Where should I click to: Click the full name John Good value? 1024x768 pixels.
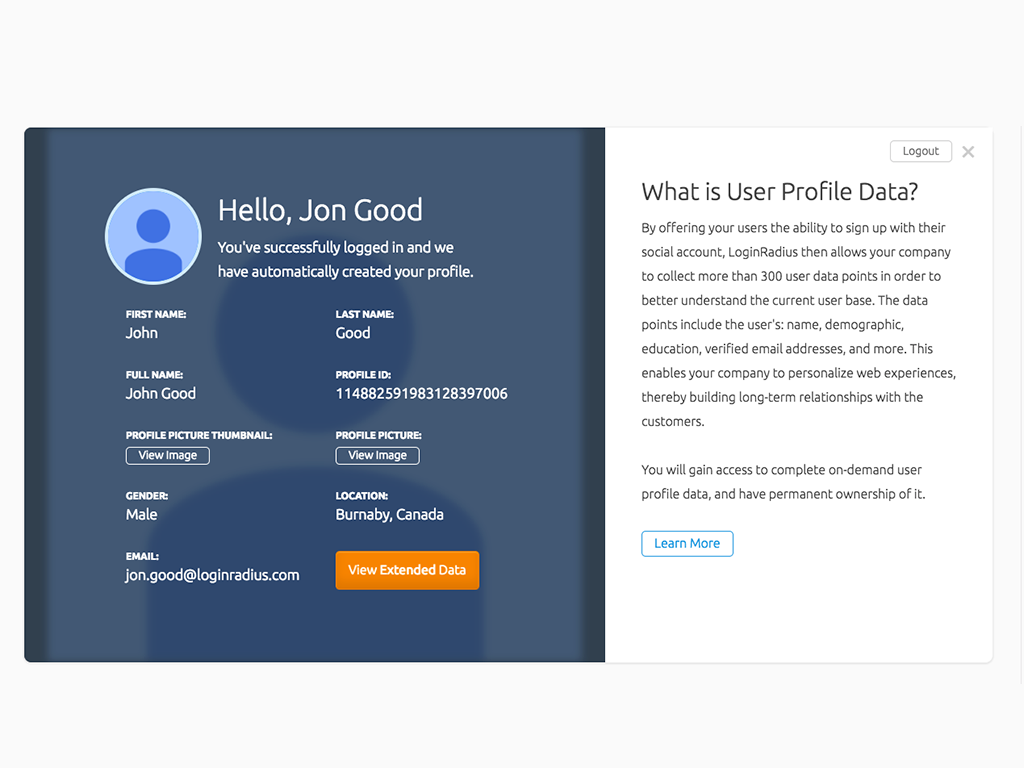(160, 394)
